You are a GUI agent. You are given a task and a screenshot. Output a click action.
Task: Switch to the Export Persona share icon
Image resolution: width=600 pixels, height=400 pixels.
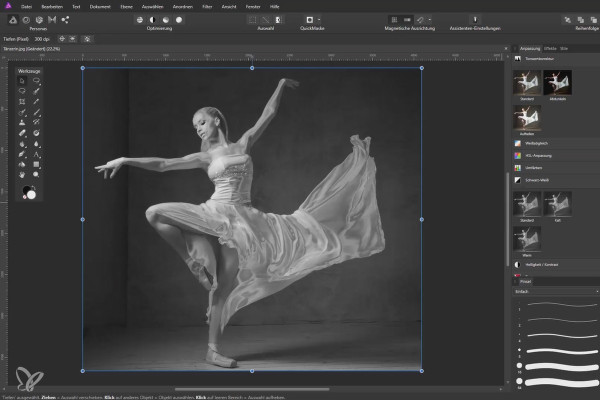[65, 20]
